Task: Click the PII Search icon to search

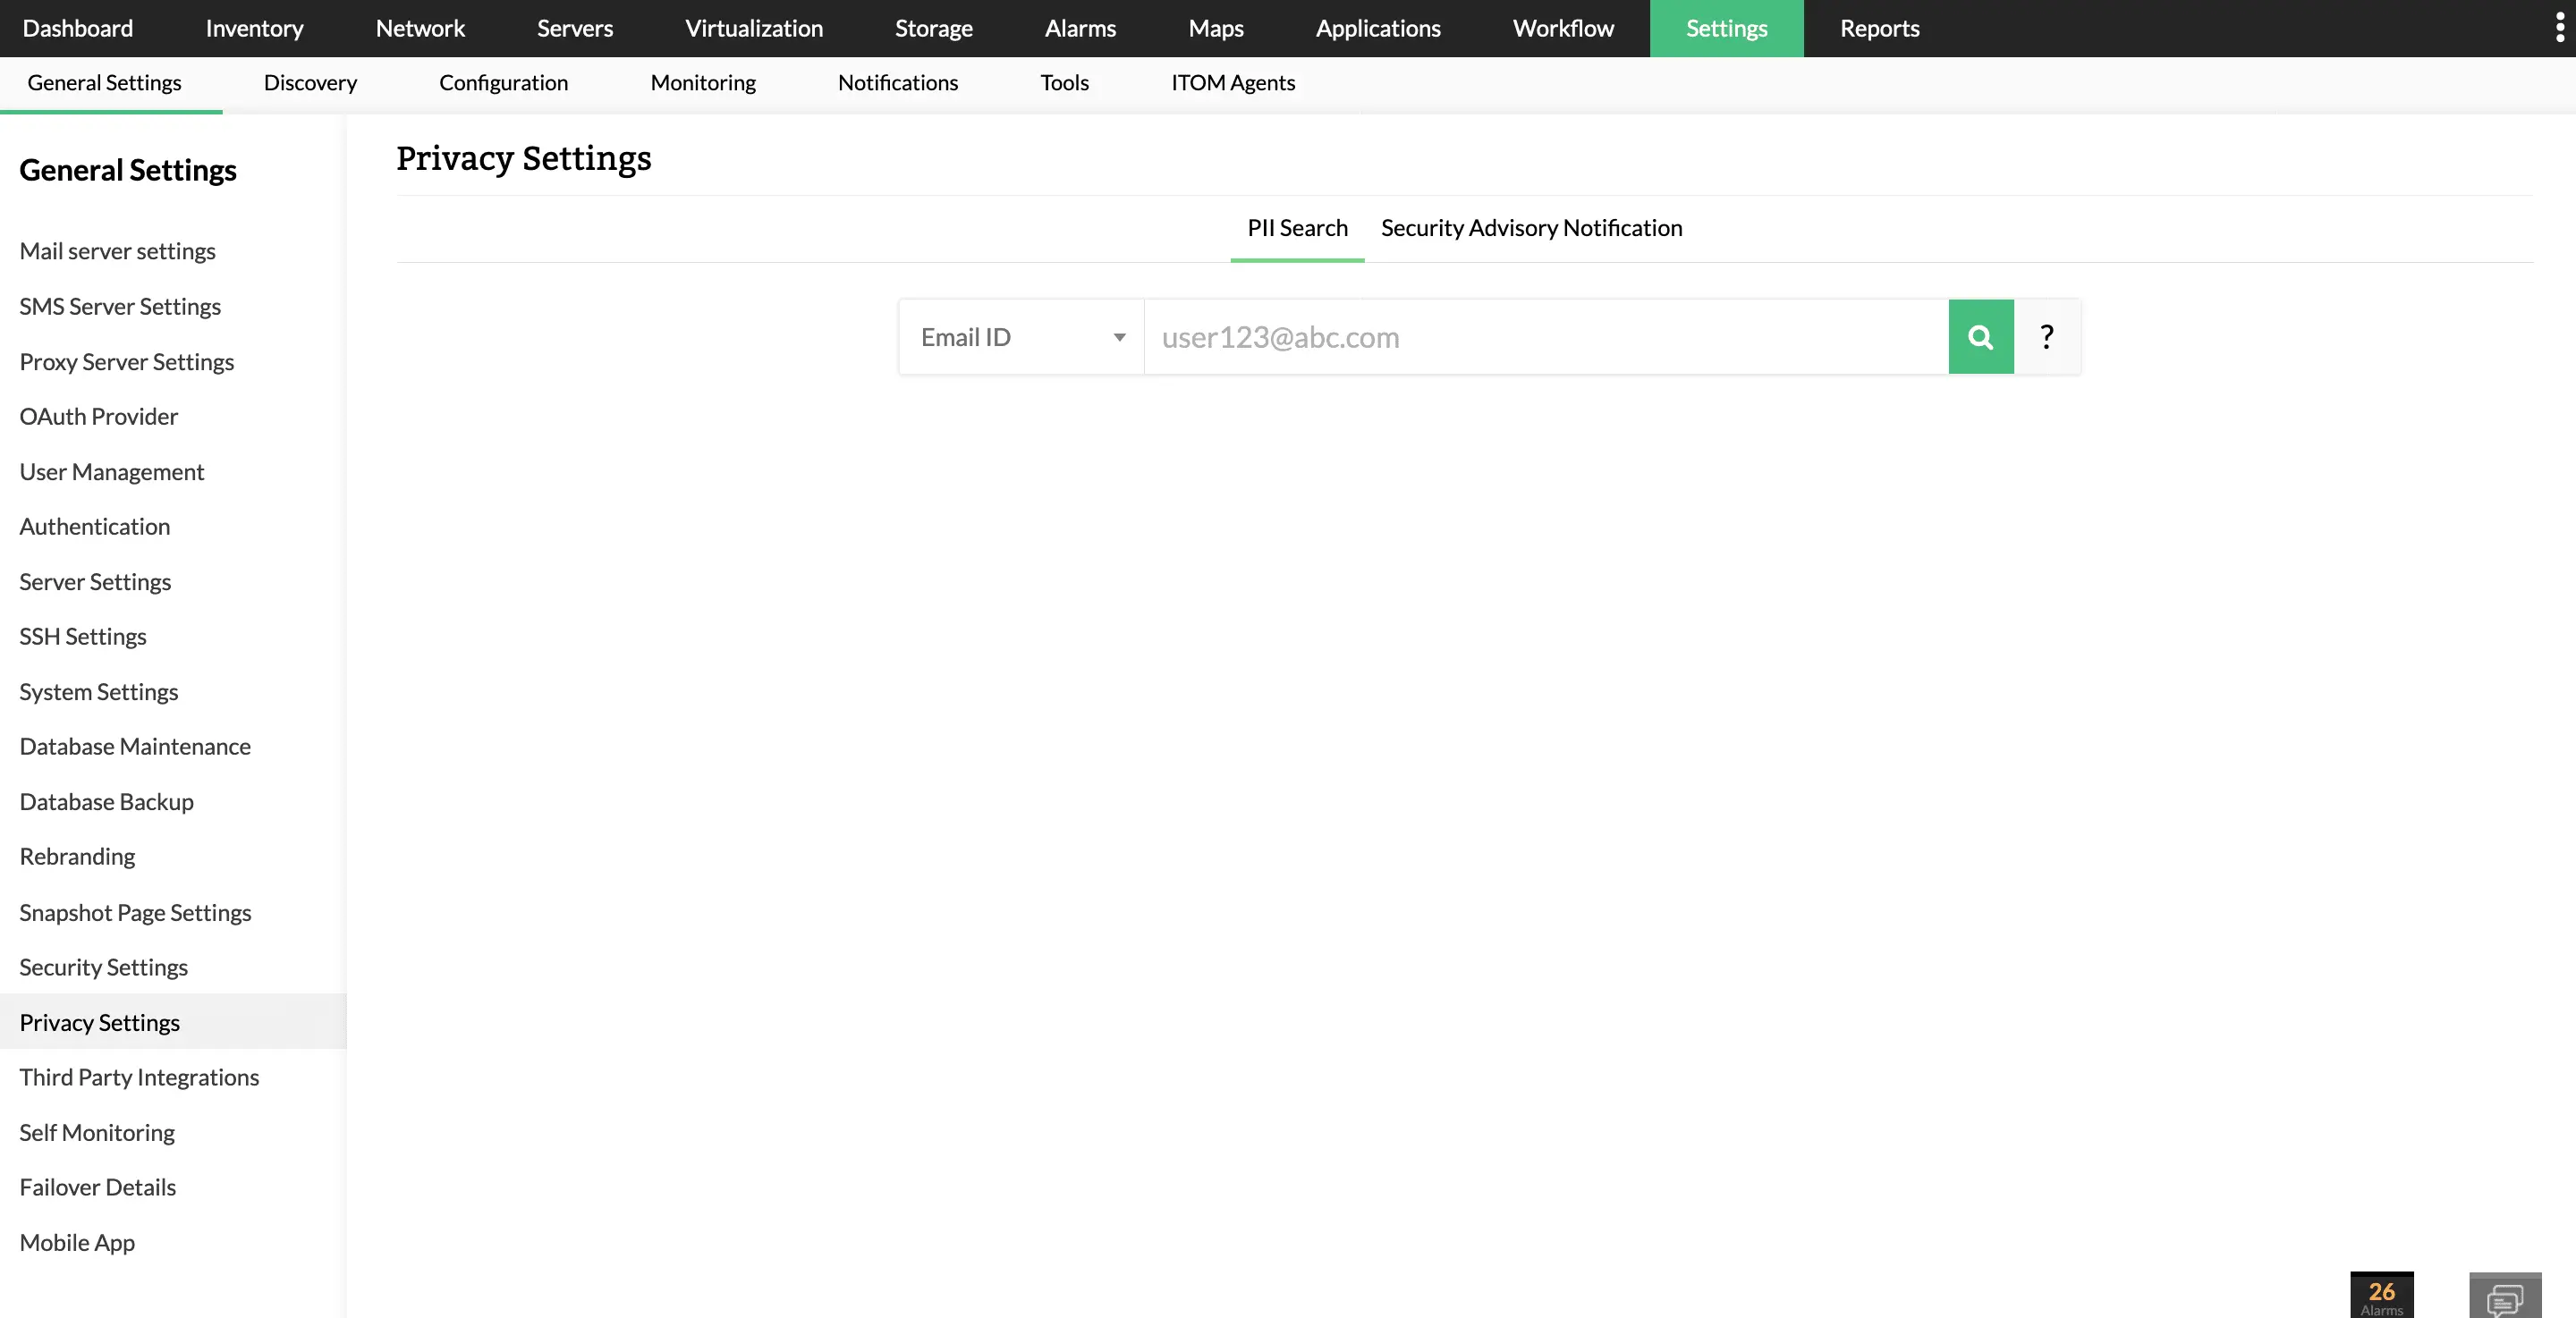Action: click(1981, 336)
